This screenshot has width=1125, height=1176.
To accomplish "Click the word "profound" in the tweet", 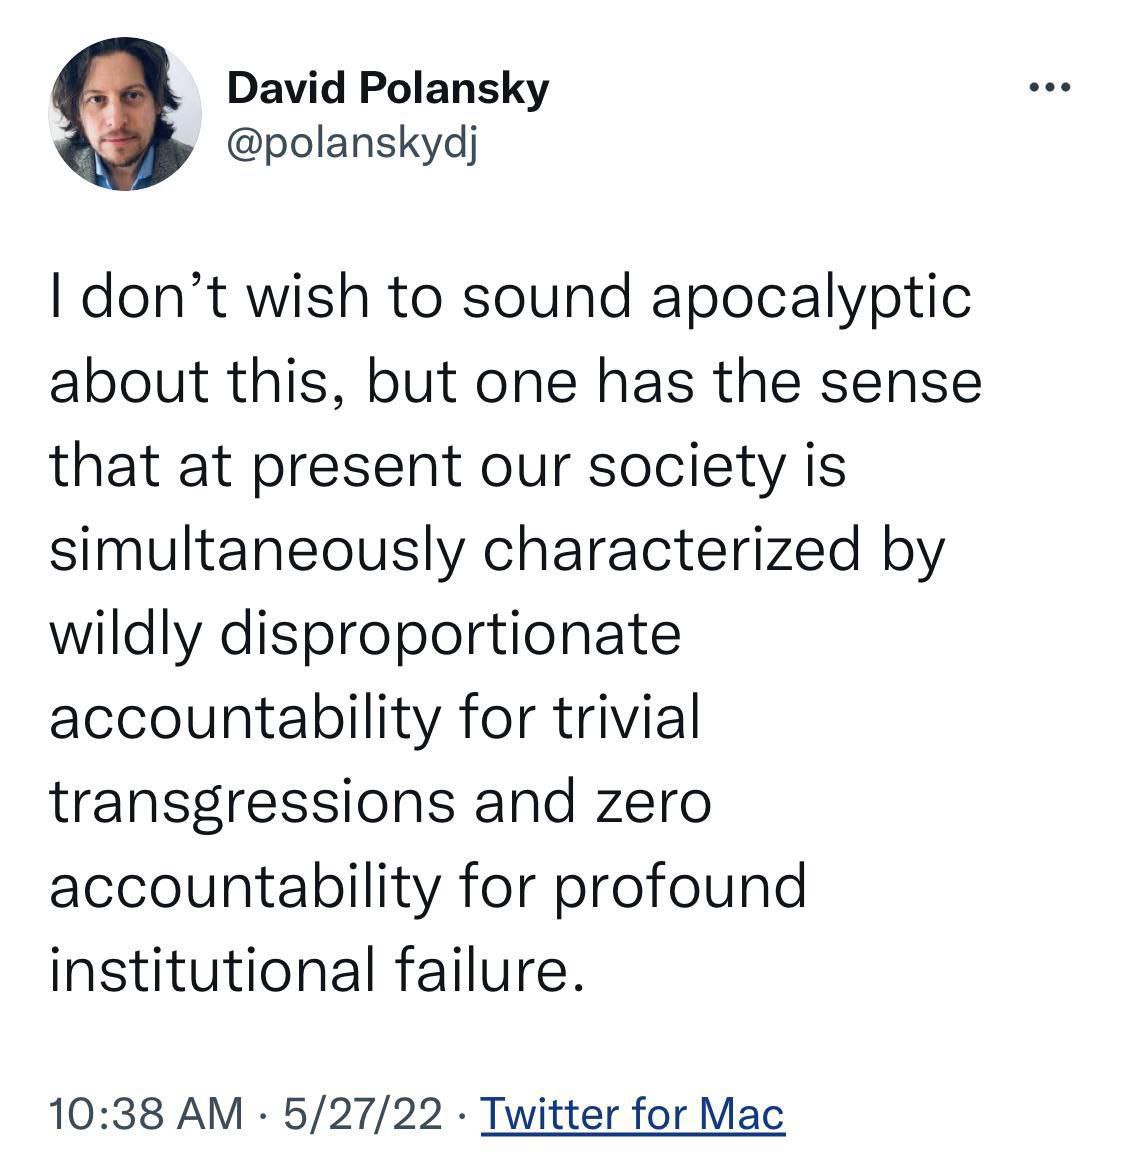I will [679, 888].
